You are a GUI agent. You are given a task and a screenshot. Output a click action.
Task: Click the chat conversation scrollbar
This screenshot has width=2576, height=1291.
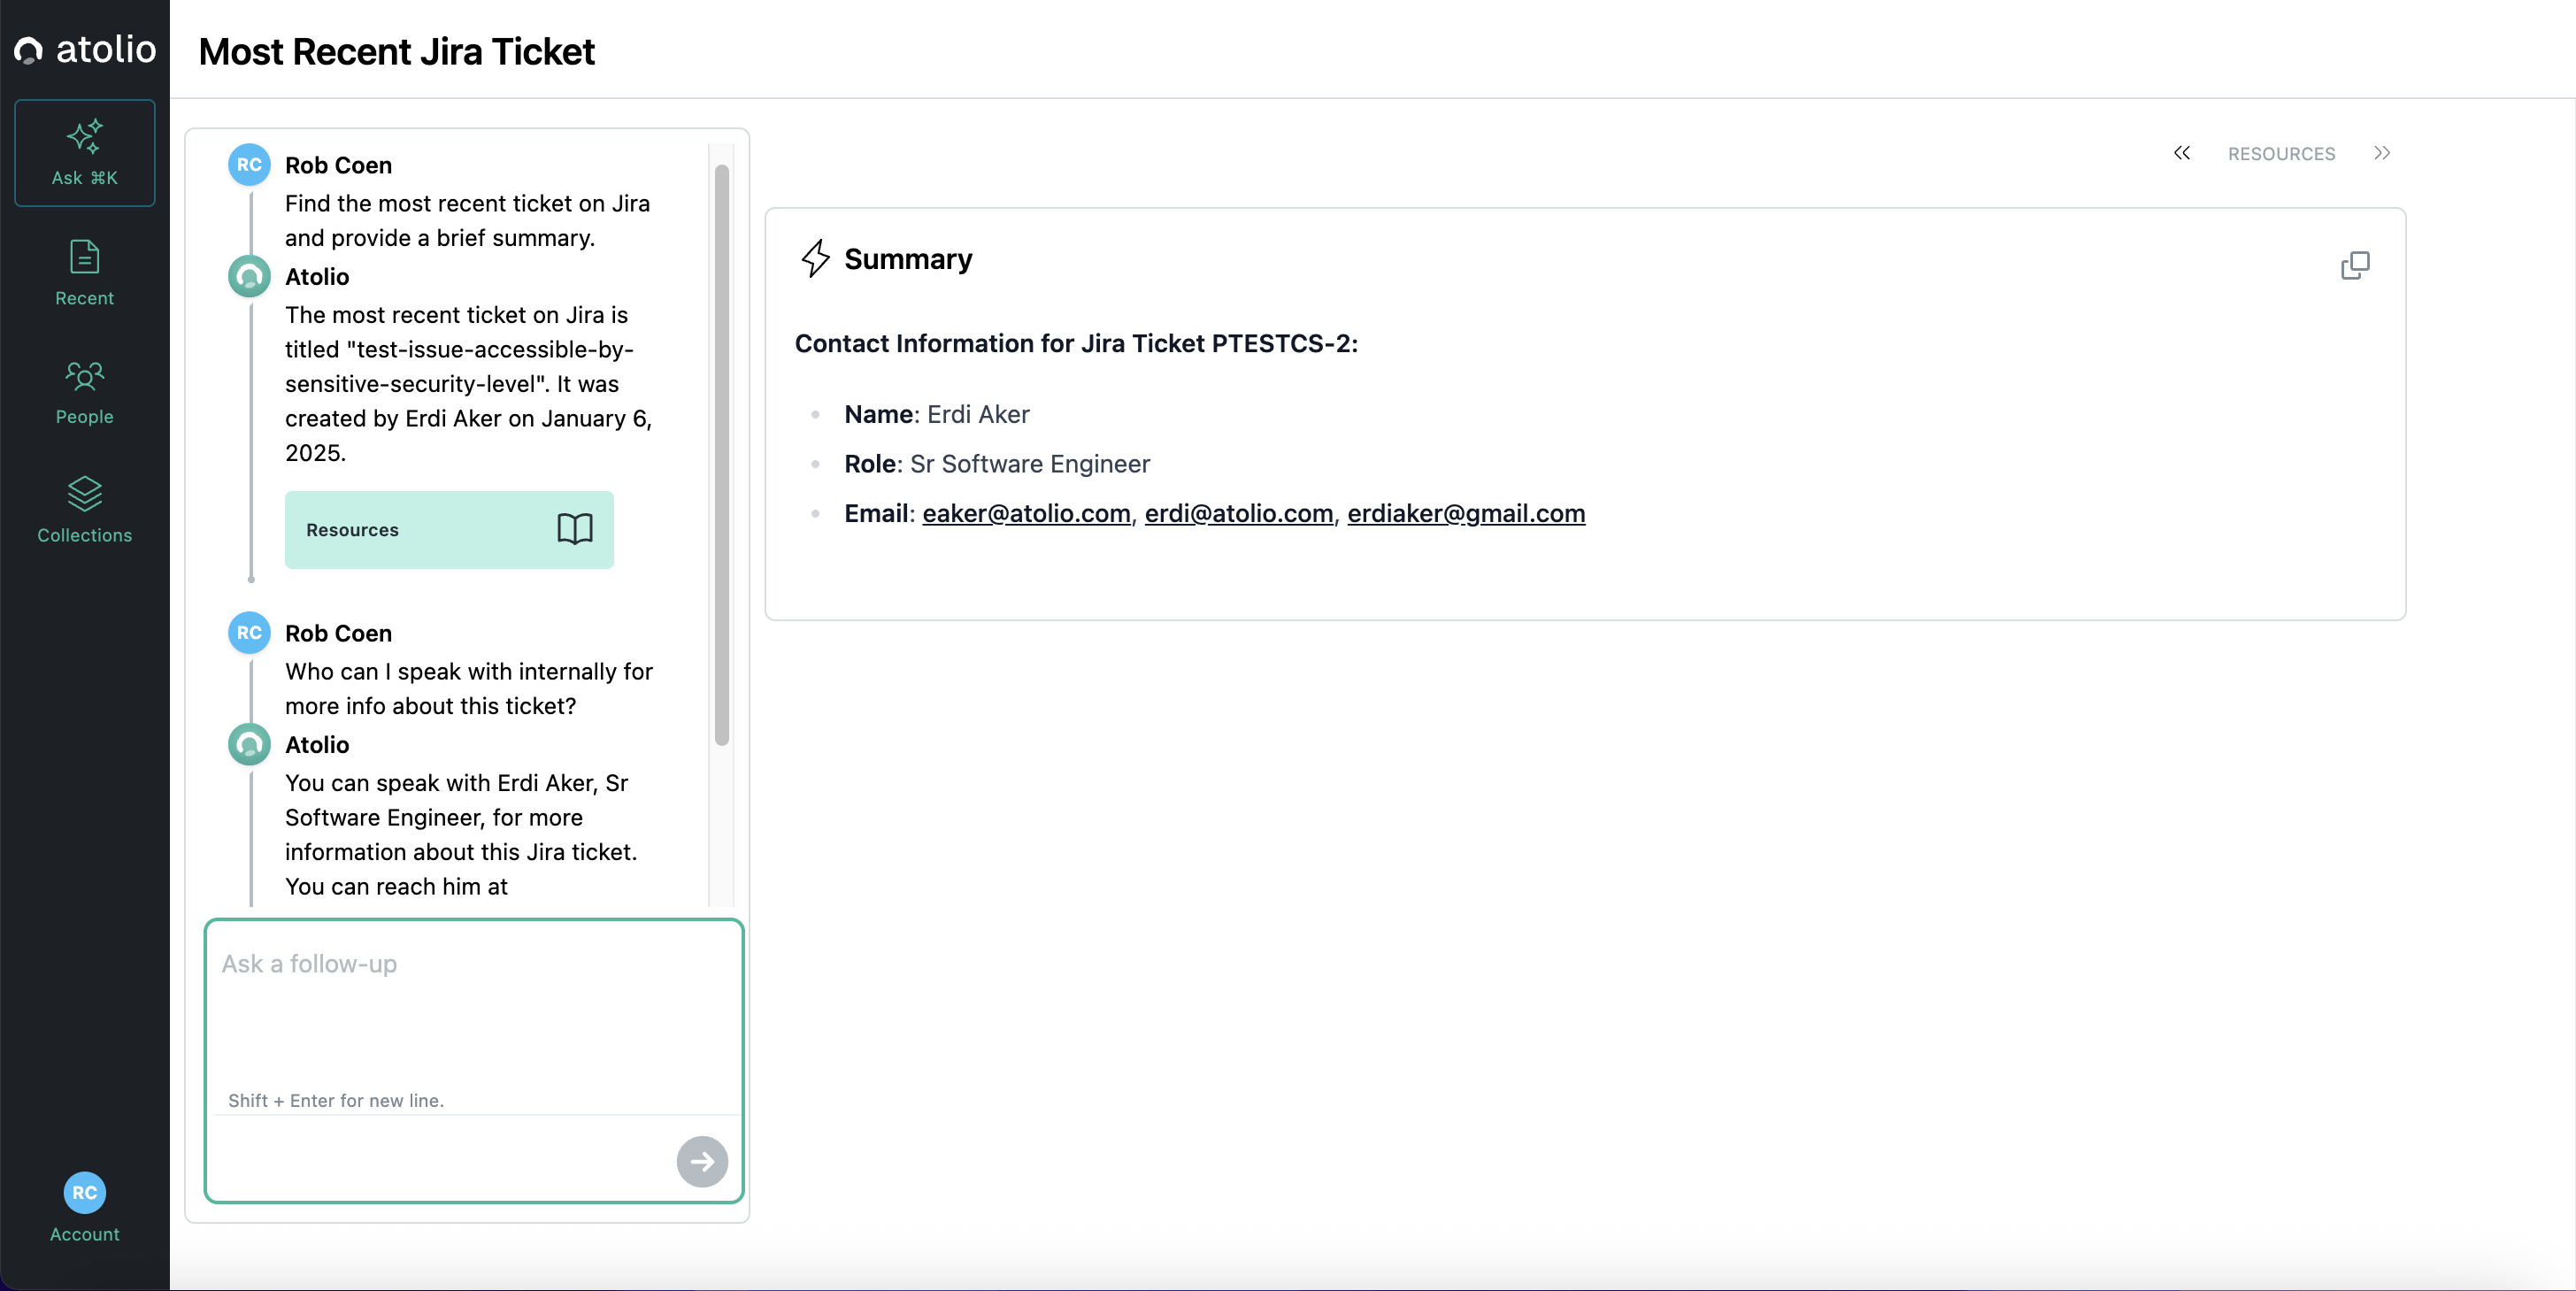(x=721, y=455)
